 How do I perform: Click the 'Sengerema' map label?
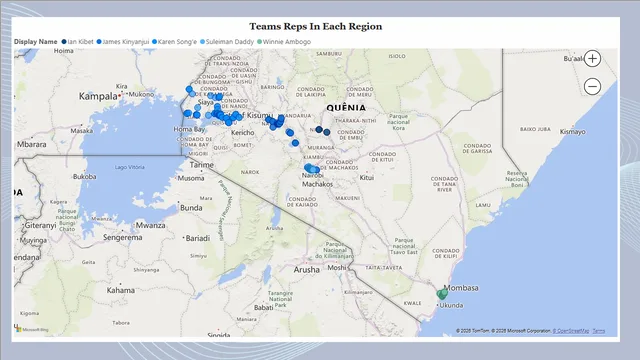click(123, 238)
